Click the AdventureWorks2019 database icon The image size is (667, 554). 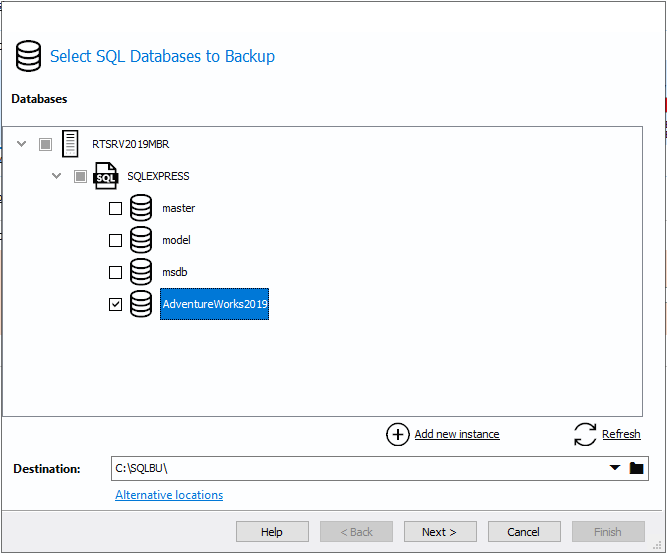point(141,304)
